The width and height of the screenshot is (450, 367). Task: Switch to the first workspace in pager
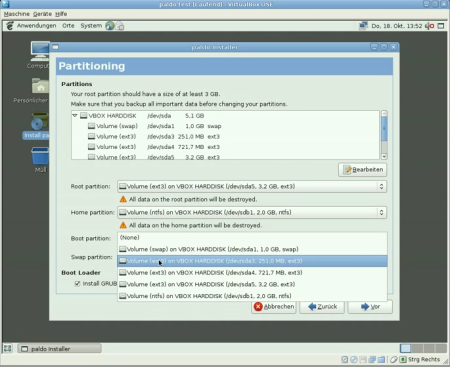406,348
